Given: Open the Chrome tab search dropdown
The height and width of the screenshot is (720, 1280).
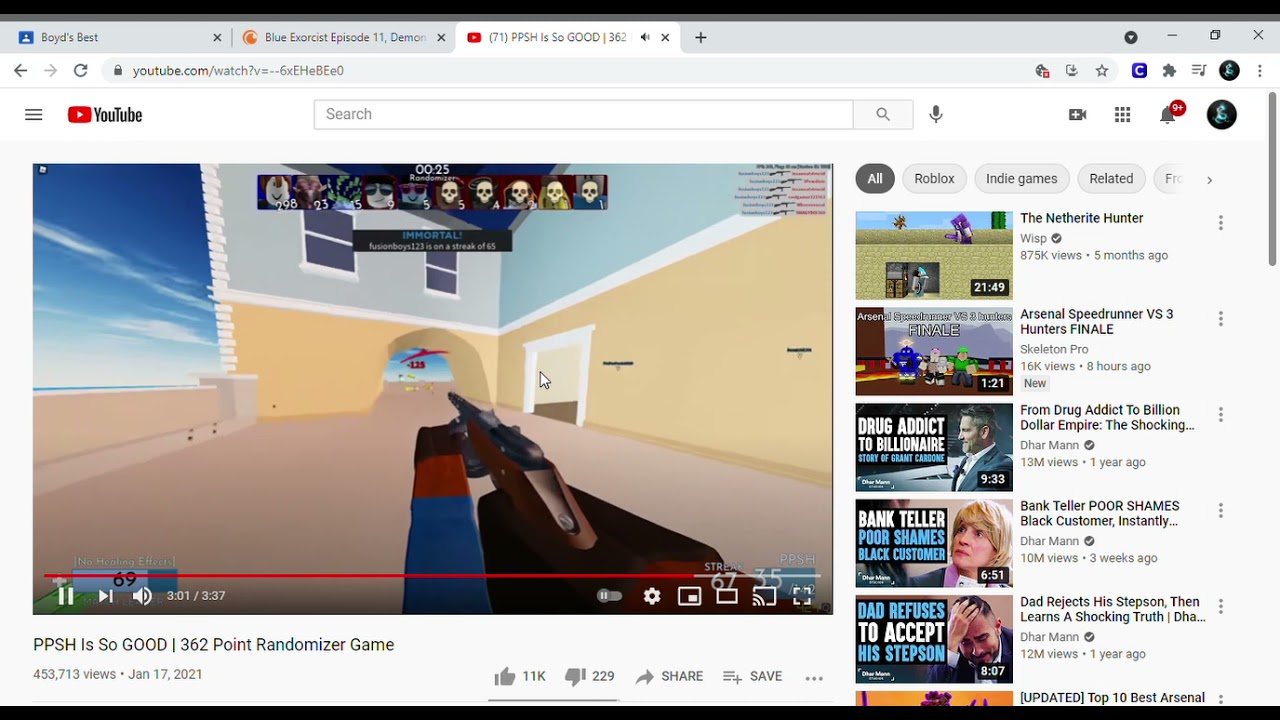Looking at the screenshot, I should 1131,37.
